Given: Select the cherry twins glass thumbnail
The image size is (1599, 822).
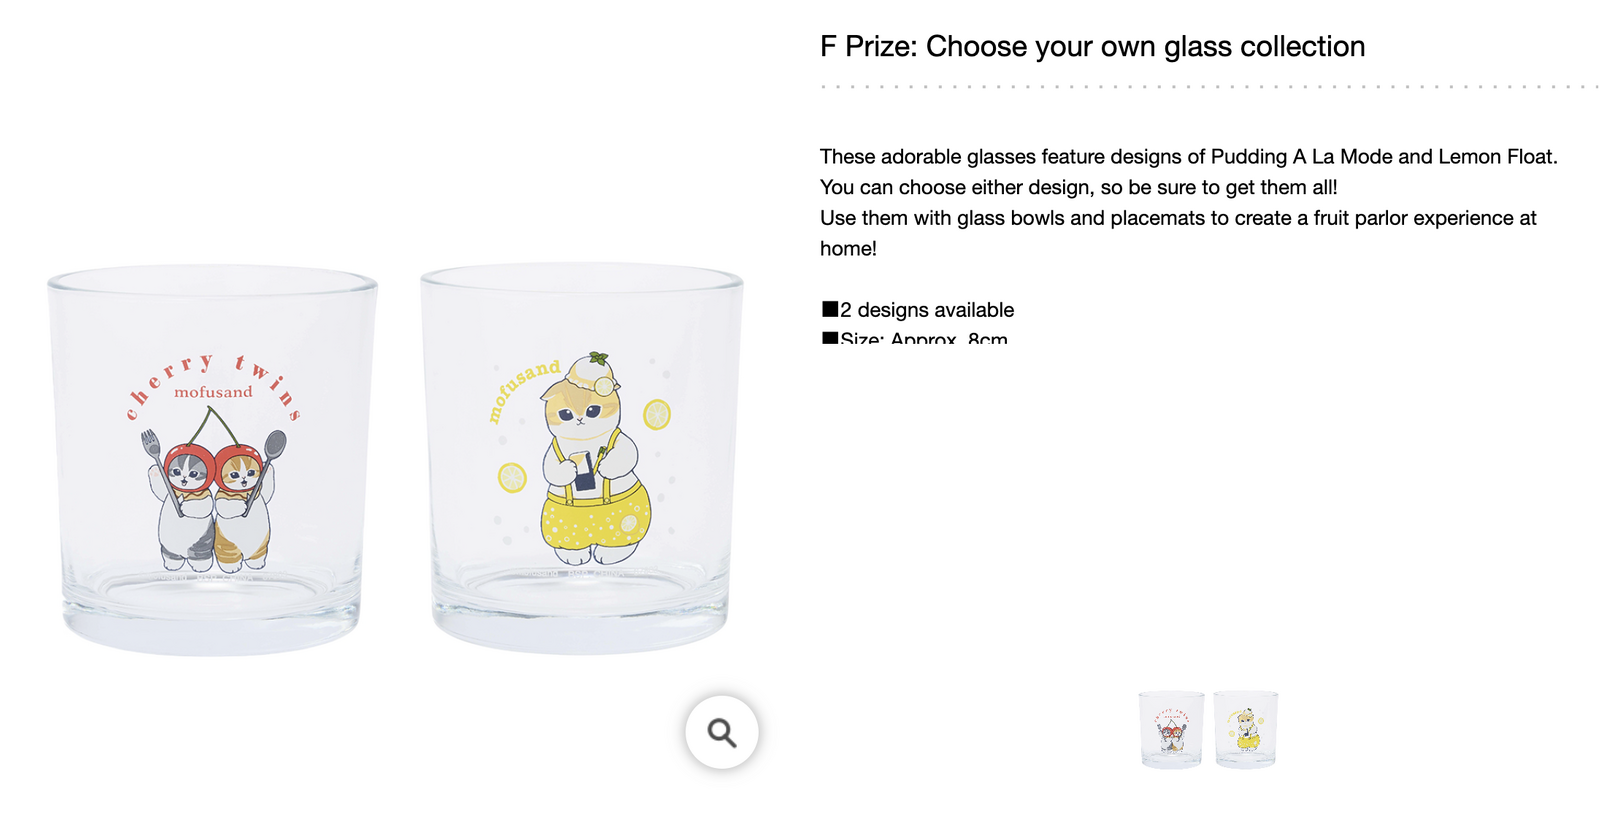Looking at the screenshot, I should pos(1171,729).
